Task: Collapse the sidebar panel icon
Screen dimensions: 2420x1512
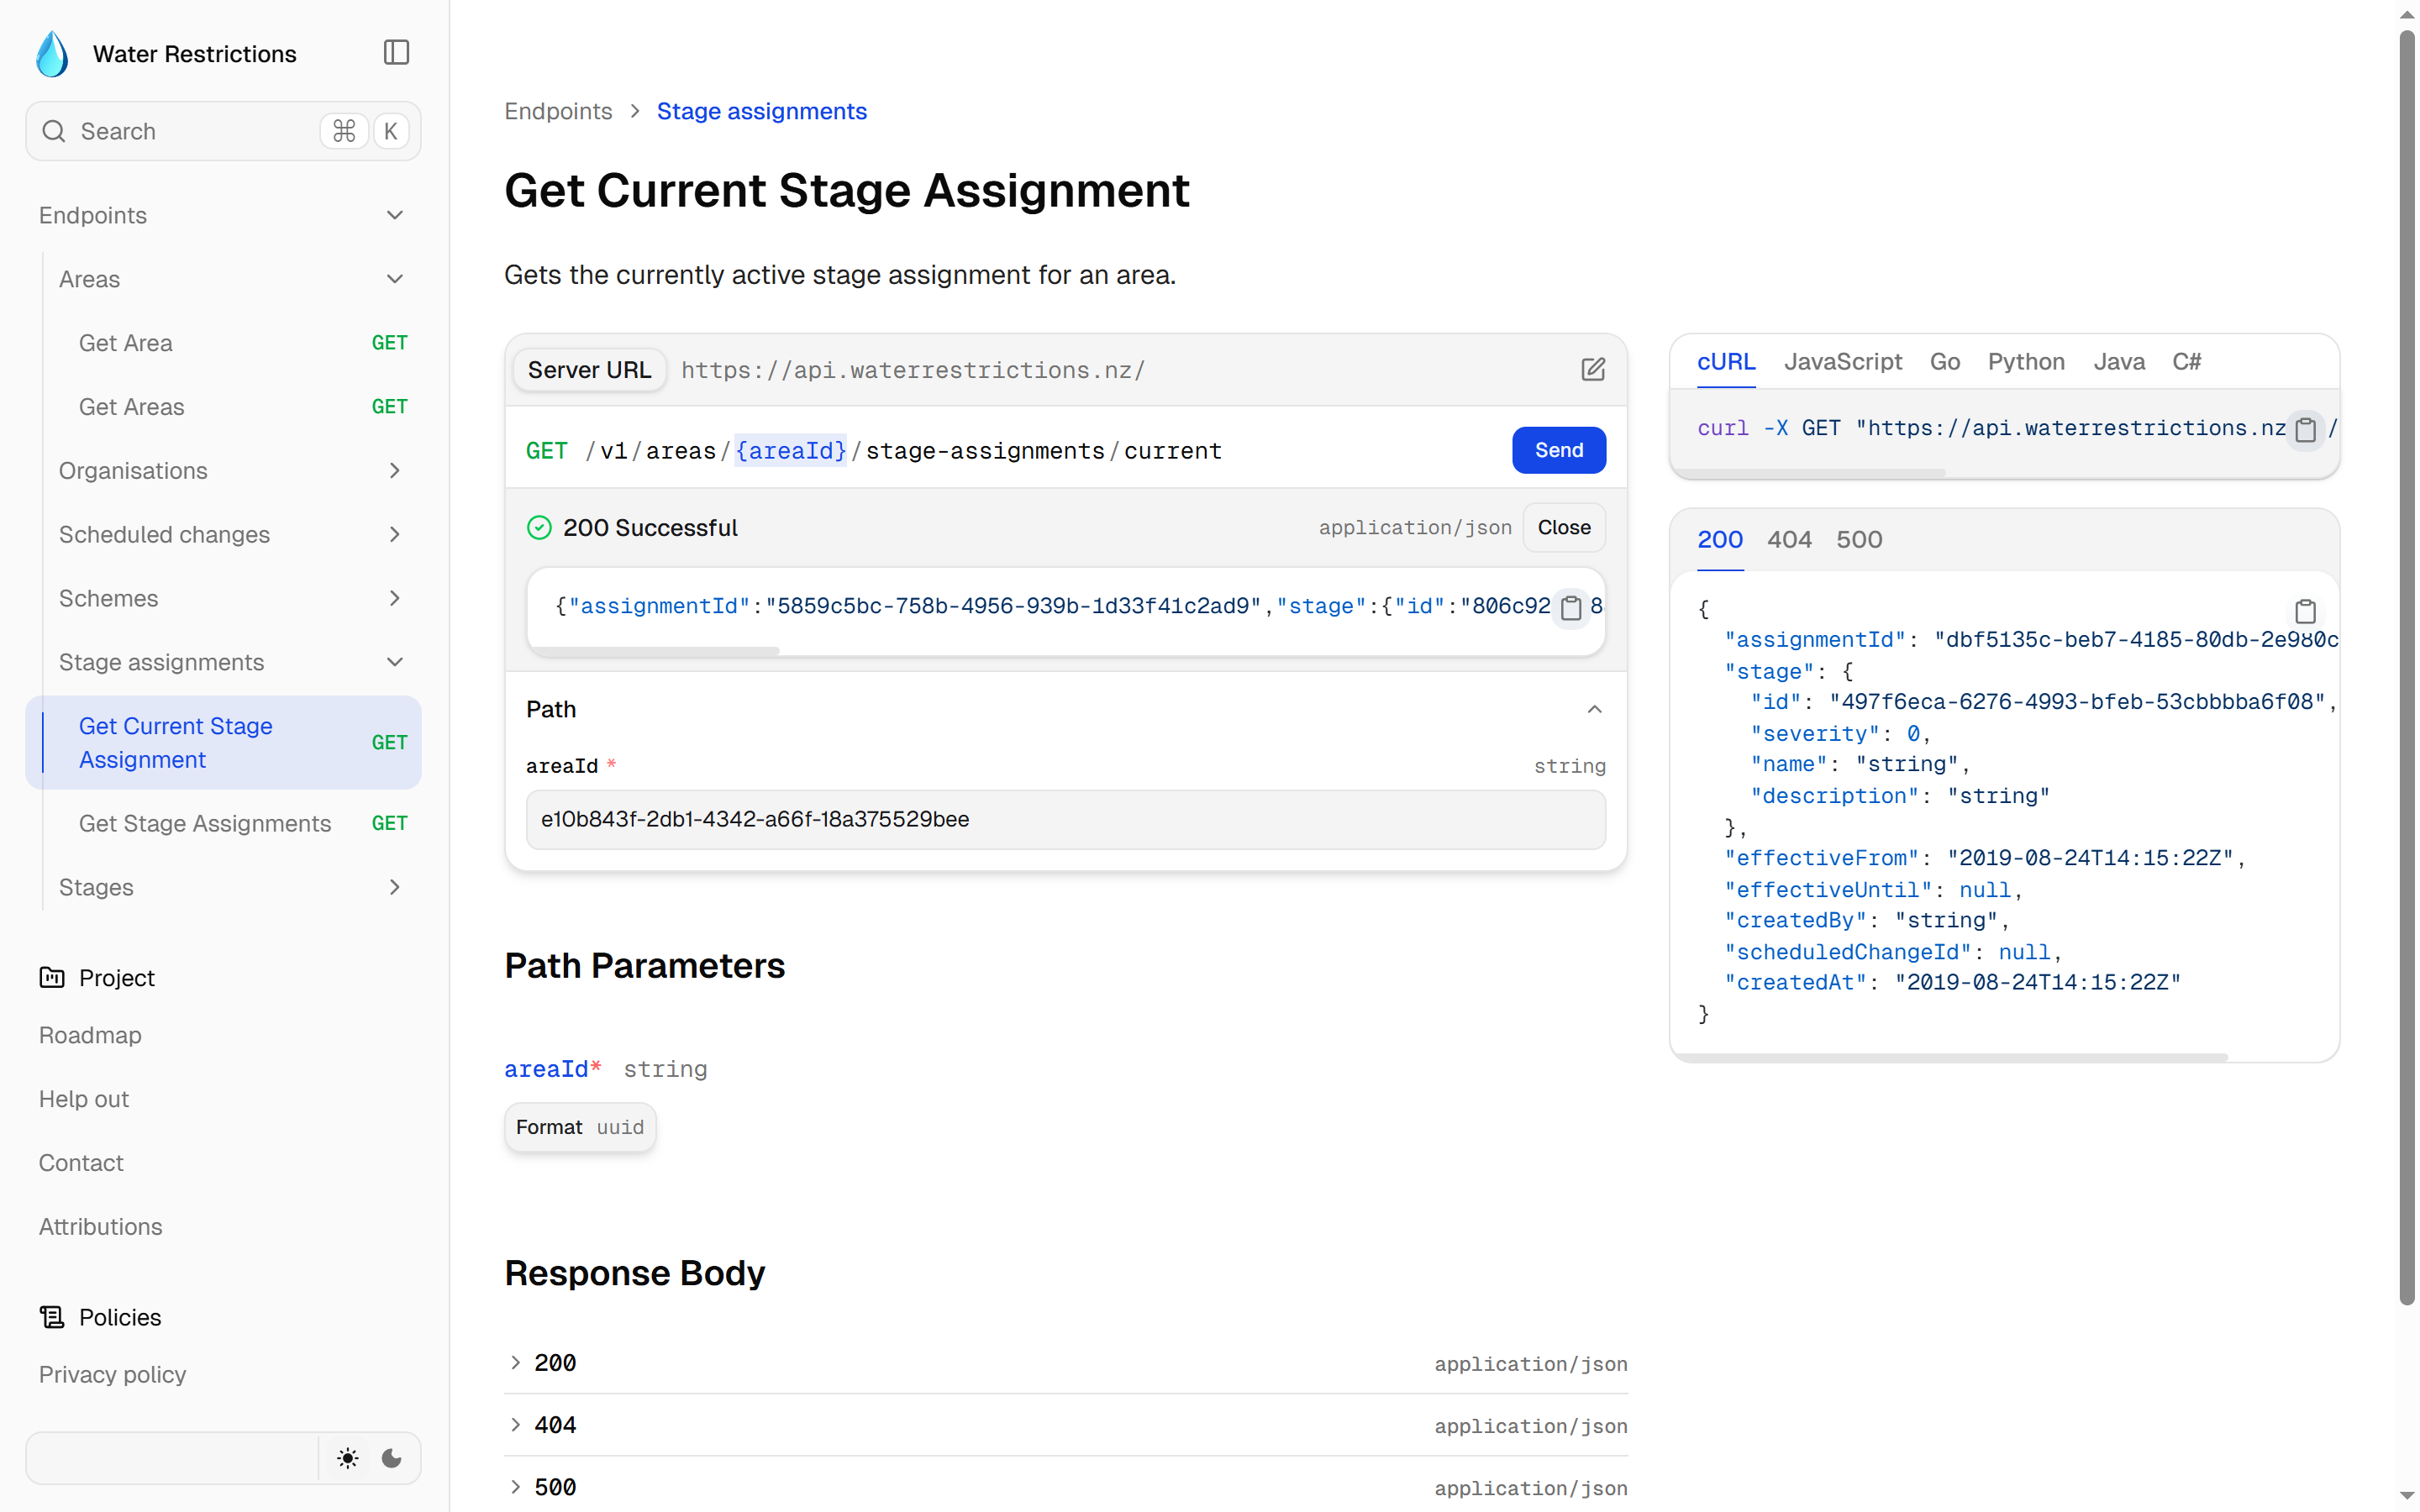Action: click(x=396, y=52)
